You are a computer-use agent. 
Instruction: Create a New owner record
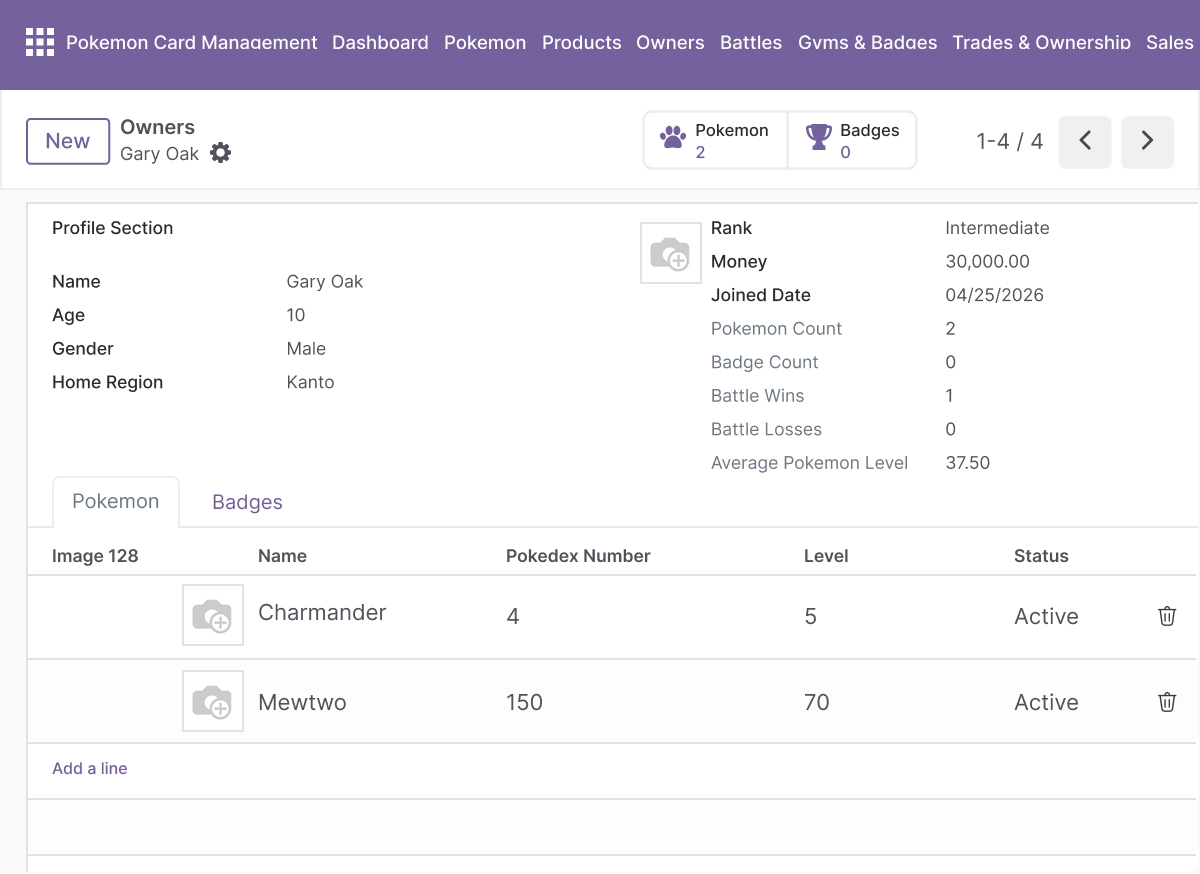coord(68,141)
